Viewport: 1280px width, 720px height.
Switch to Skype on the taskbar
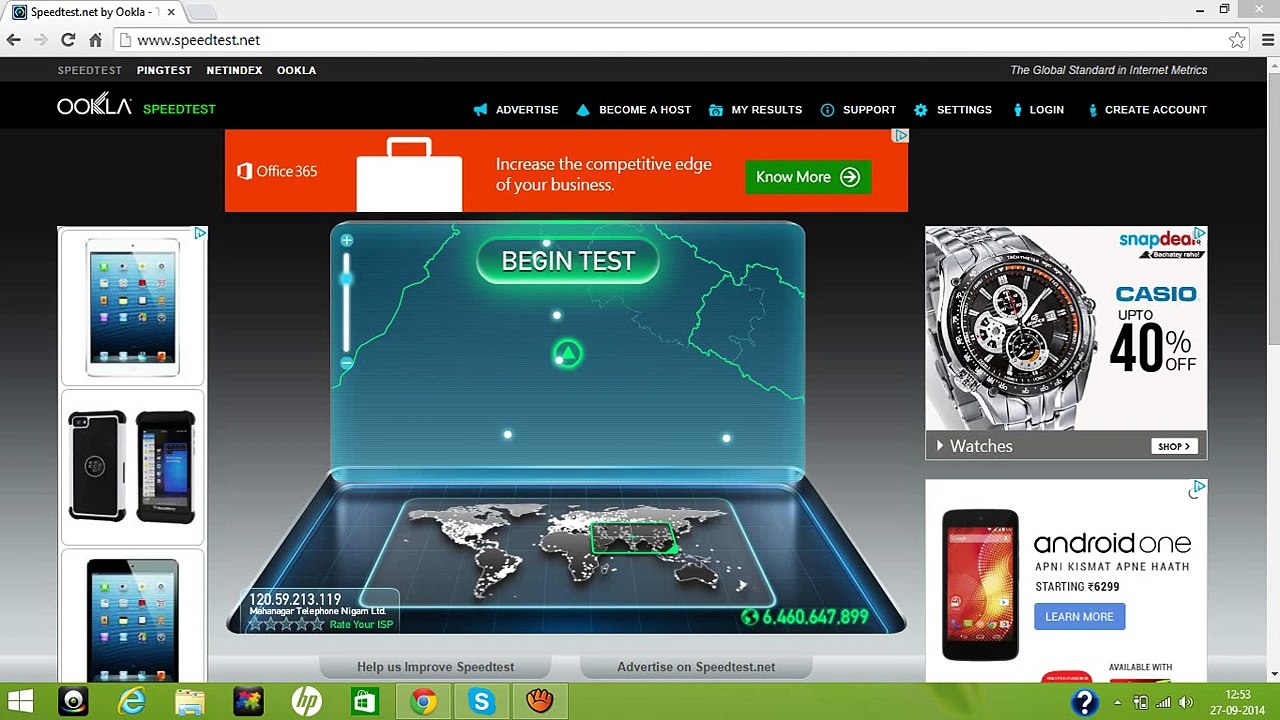pyautogui.click(x=481, y=701)
